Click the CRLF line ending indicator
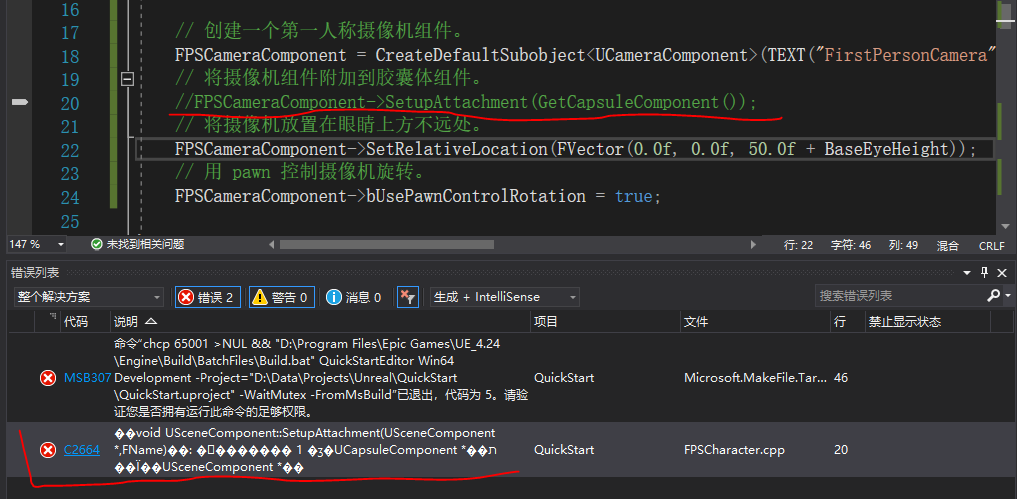Image resolution: width=1017 pixels, height=499 pixels. (992, 245)
